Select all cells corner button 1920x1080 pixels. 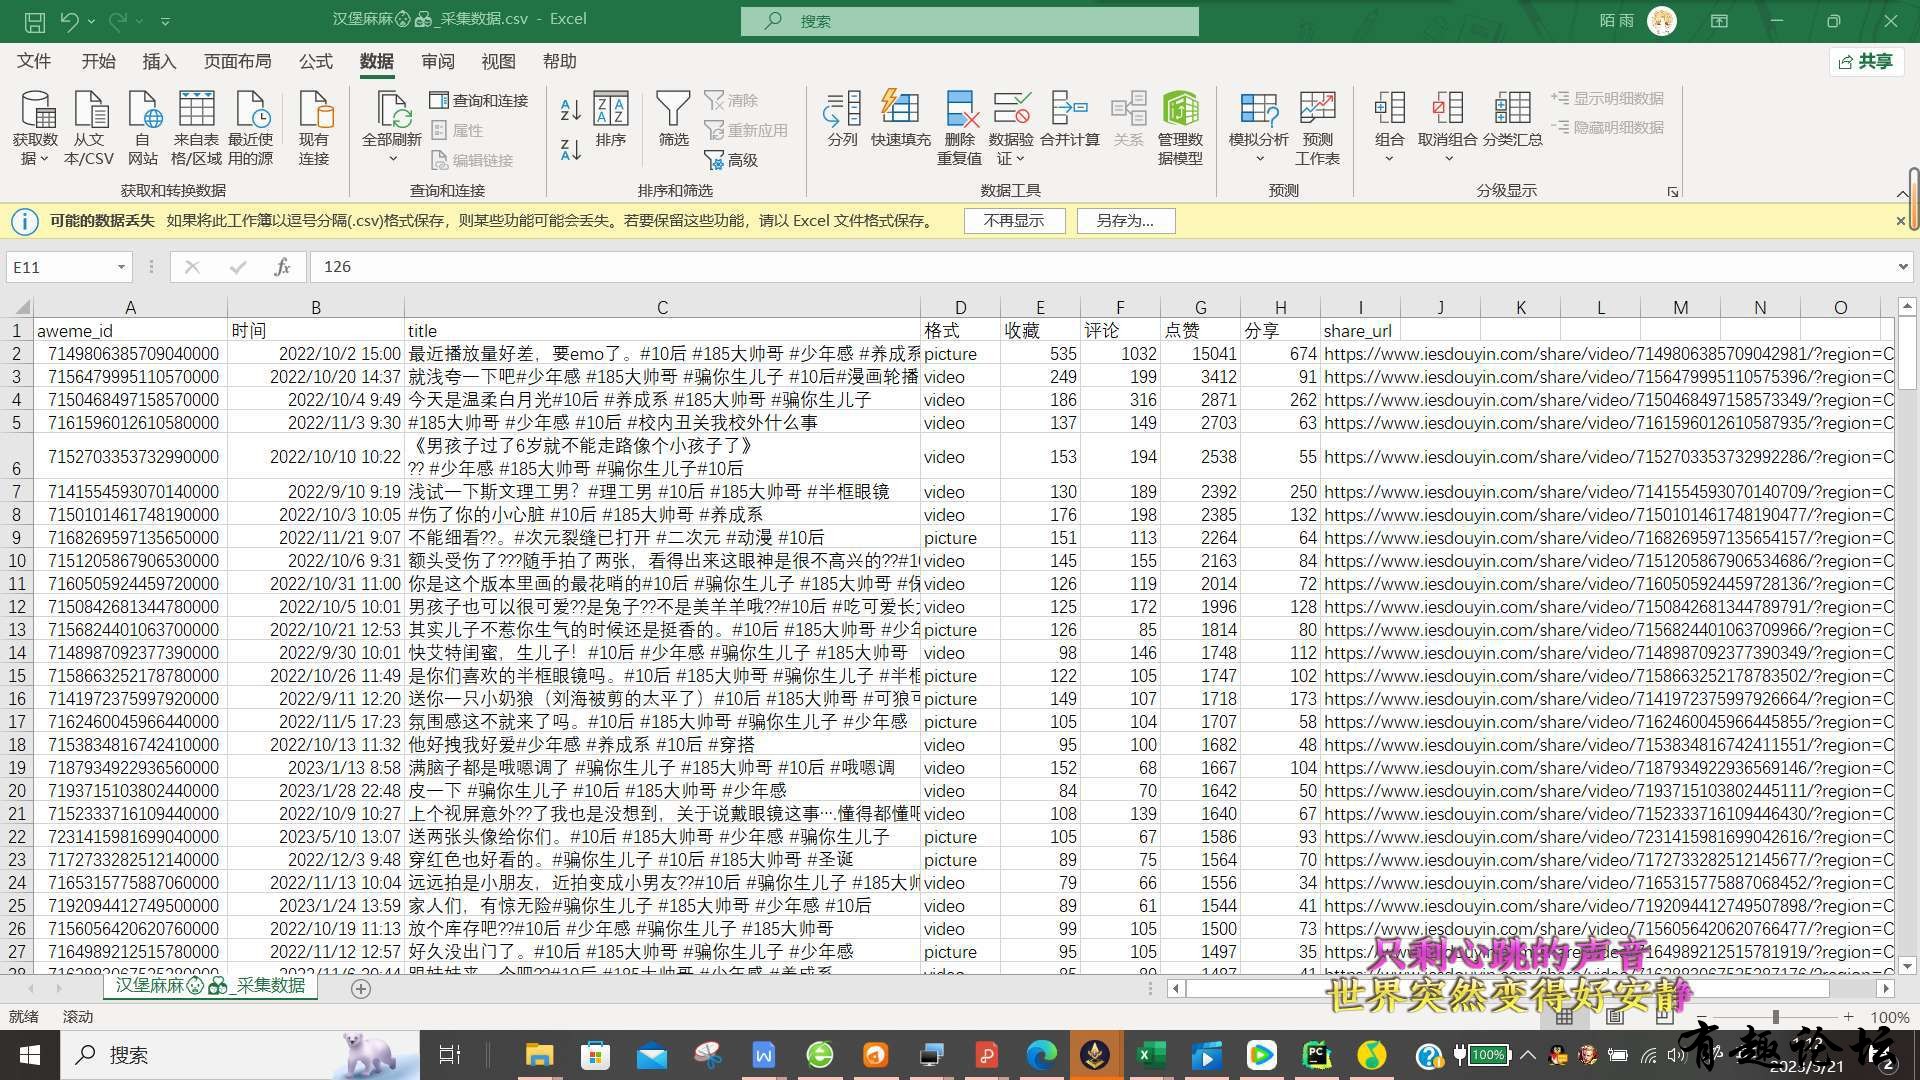18,307
